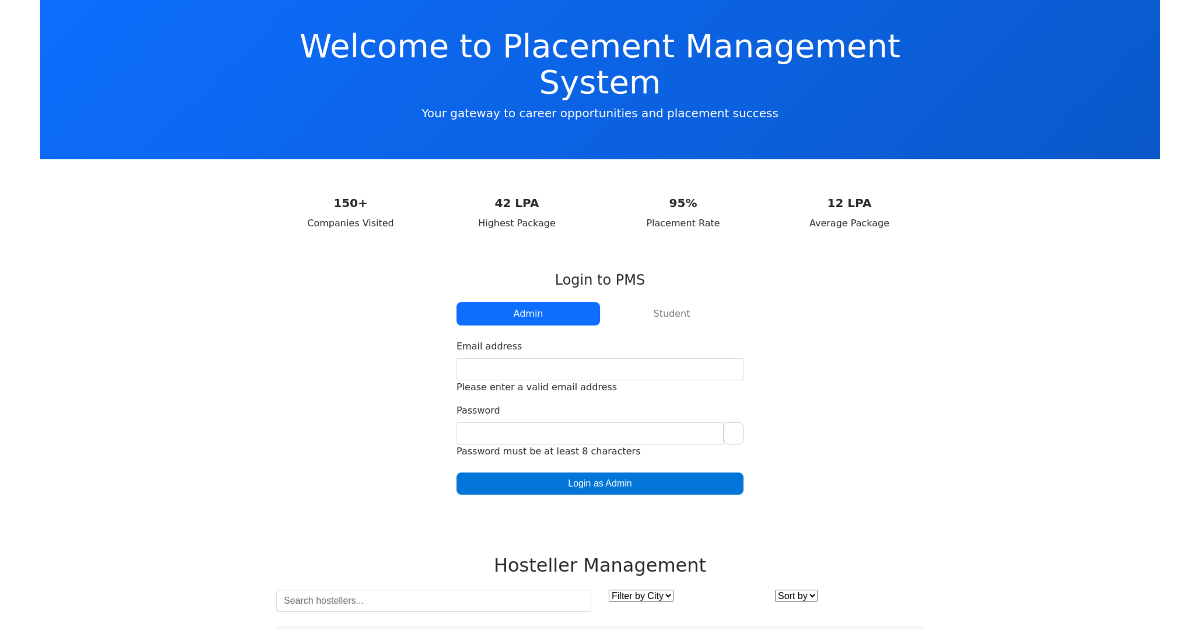This screenshot has width=1200, height=630.
Task: Click the "Search hostellers..." search box
Action: point(433,600)
